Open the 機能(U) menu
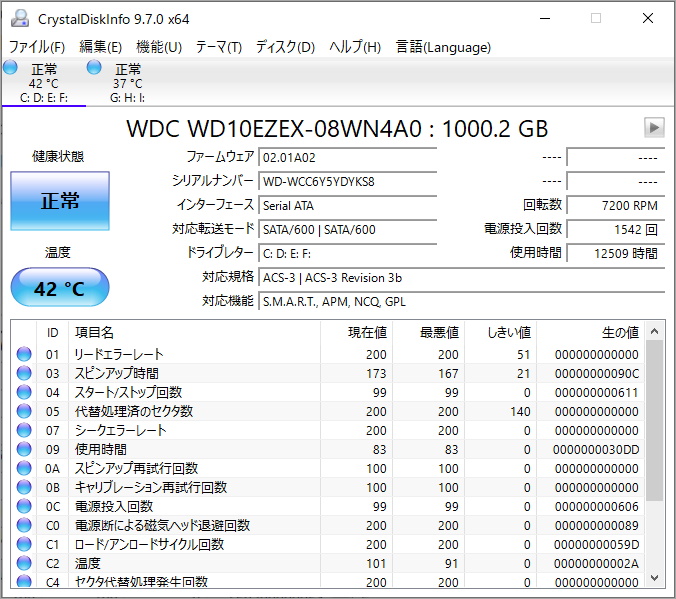This screenshot has width=676, height=599. tap(159, 47)
